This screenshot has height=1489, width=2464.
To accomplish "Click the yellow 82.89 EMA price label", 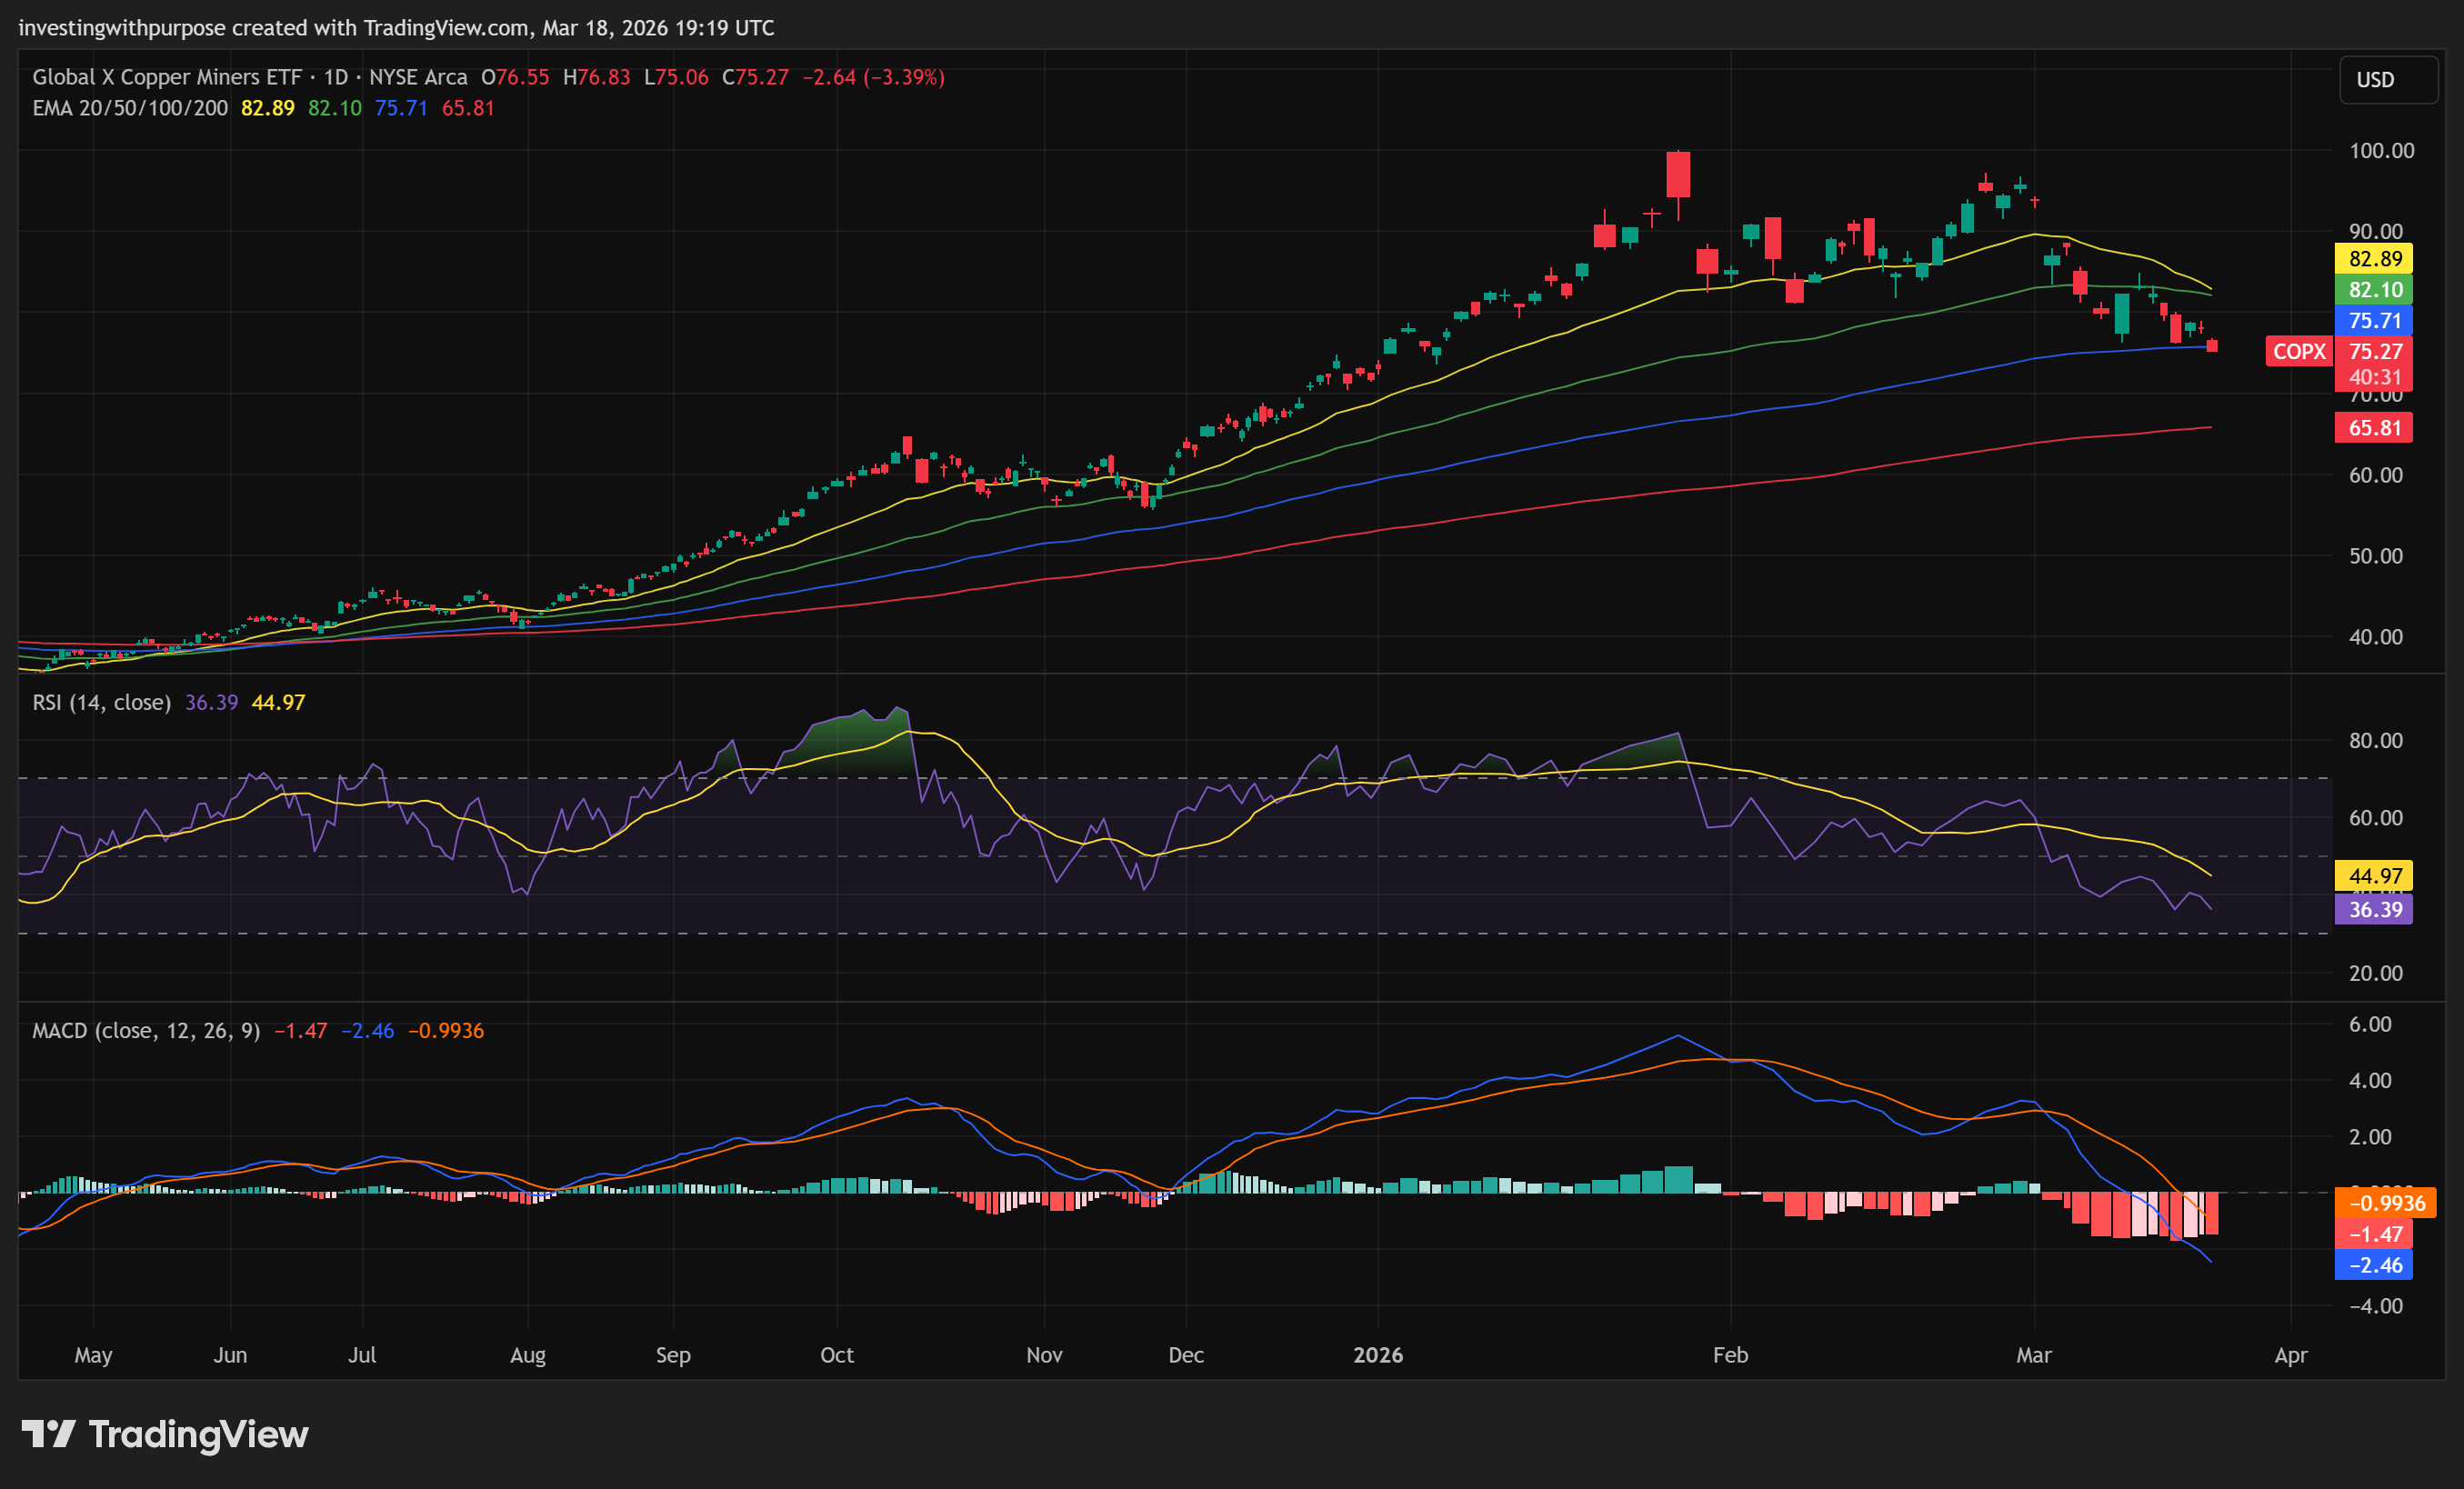I will coord(2374,259).
